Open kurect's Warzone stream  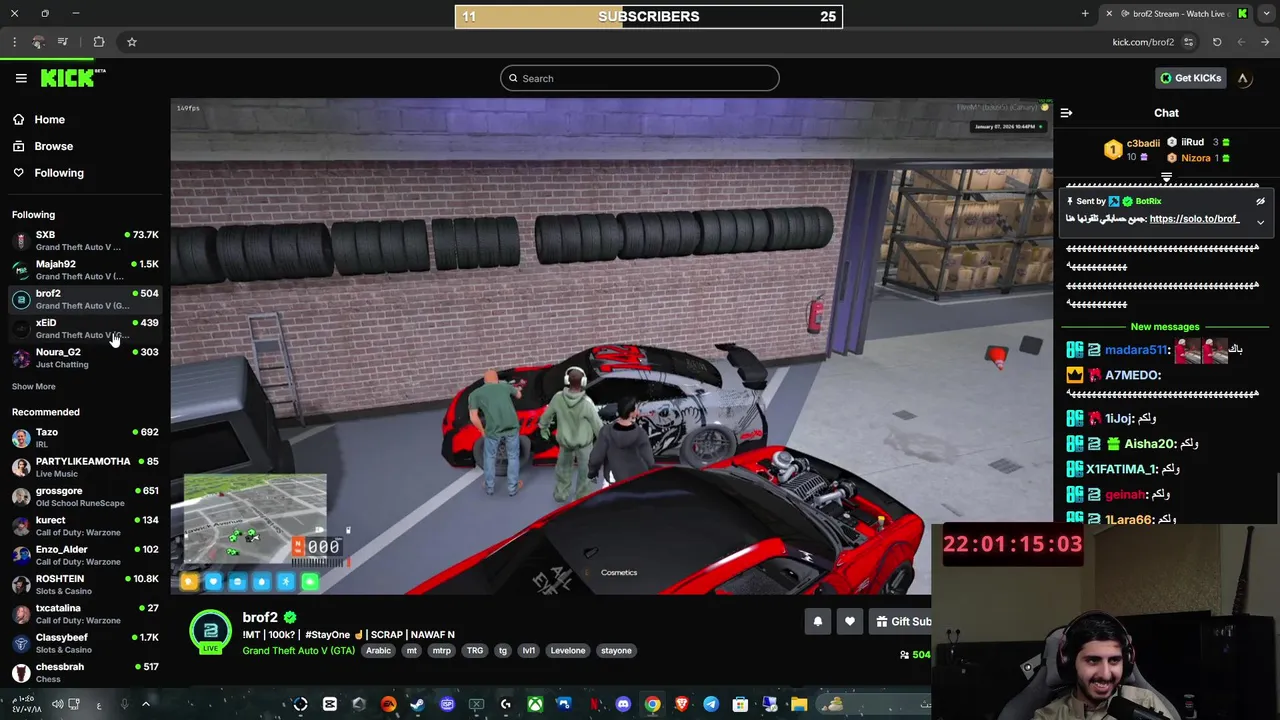[x=85, y=526]
